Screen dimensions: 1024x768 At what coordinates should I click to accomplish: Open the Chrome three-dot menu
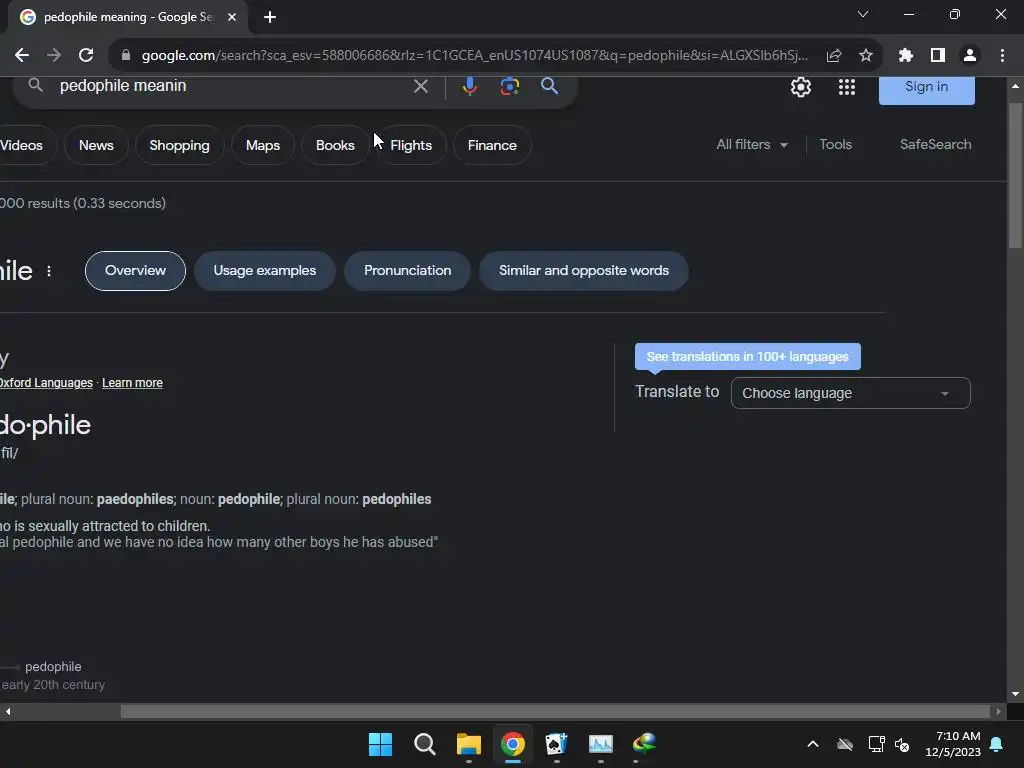(1002, 56)
